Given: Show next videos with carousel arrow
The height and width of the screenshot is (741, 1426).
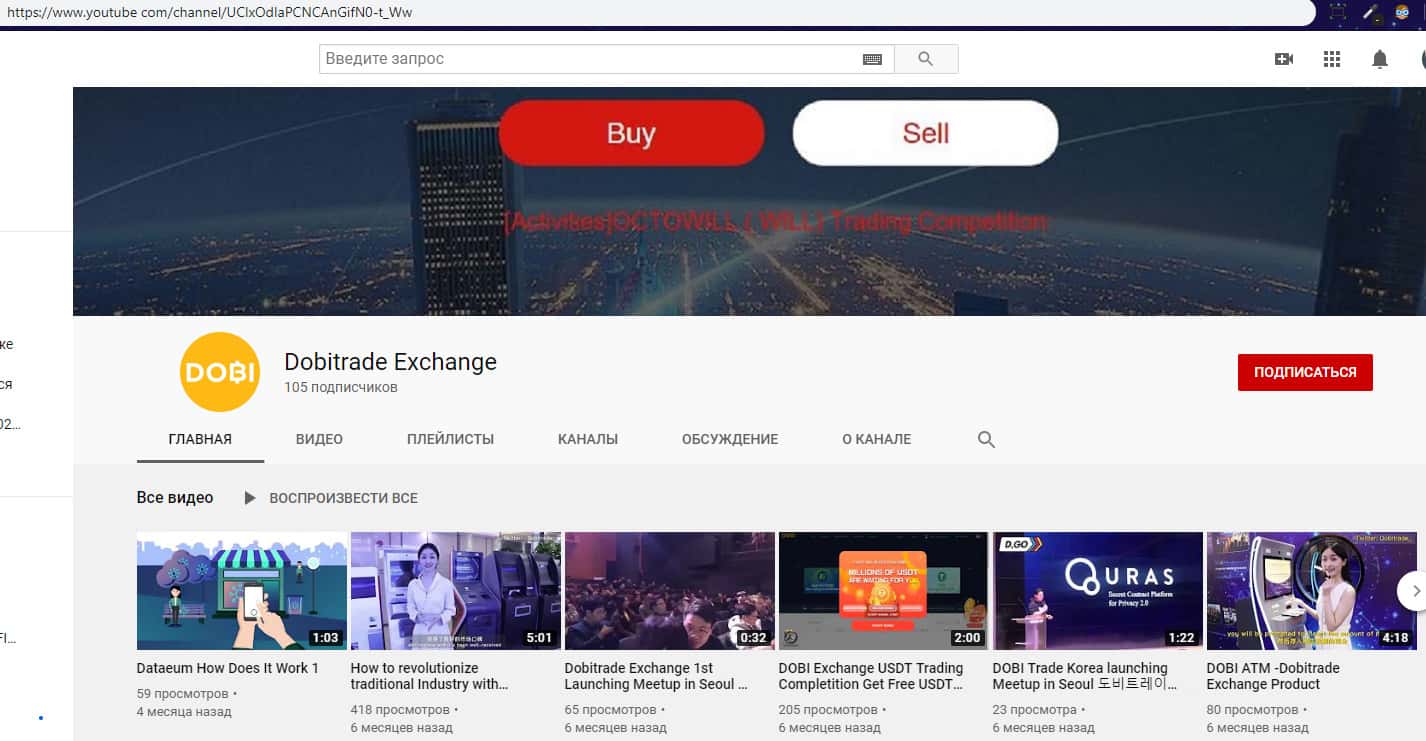Looking at the screenshot, I should click(1413, 591).
